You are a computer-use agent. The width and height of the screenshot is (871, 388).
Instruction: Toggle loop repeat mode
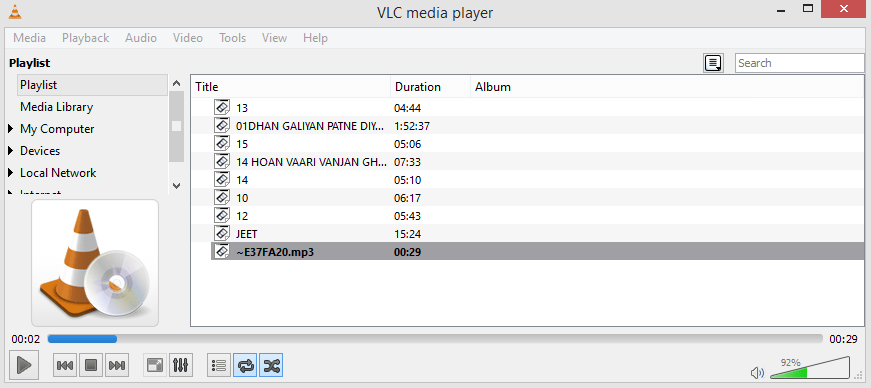[x=245, y=365]
